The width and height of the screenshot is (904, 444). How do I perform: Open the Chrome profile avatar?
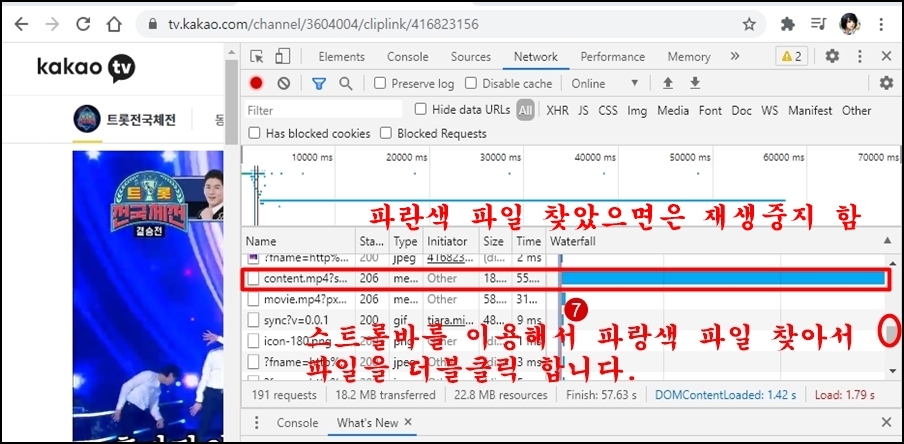coord(850,24)
